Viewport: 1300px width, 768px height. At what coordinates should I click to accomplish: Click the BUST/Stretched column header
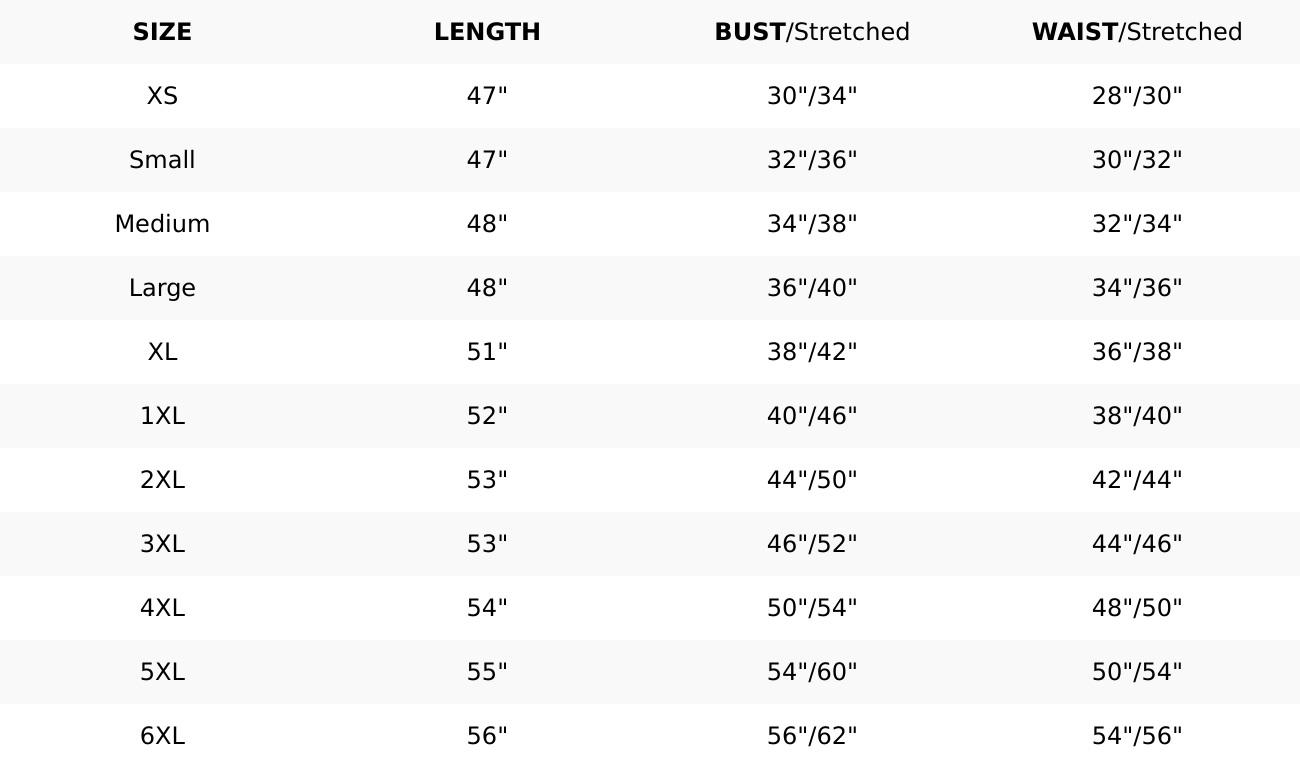point(812,32)
